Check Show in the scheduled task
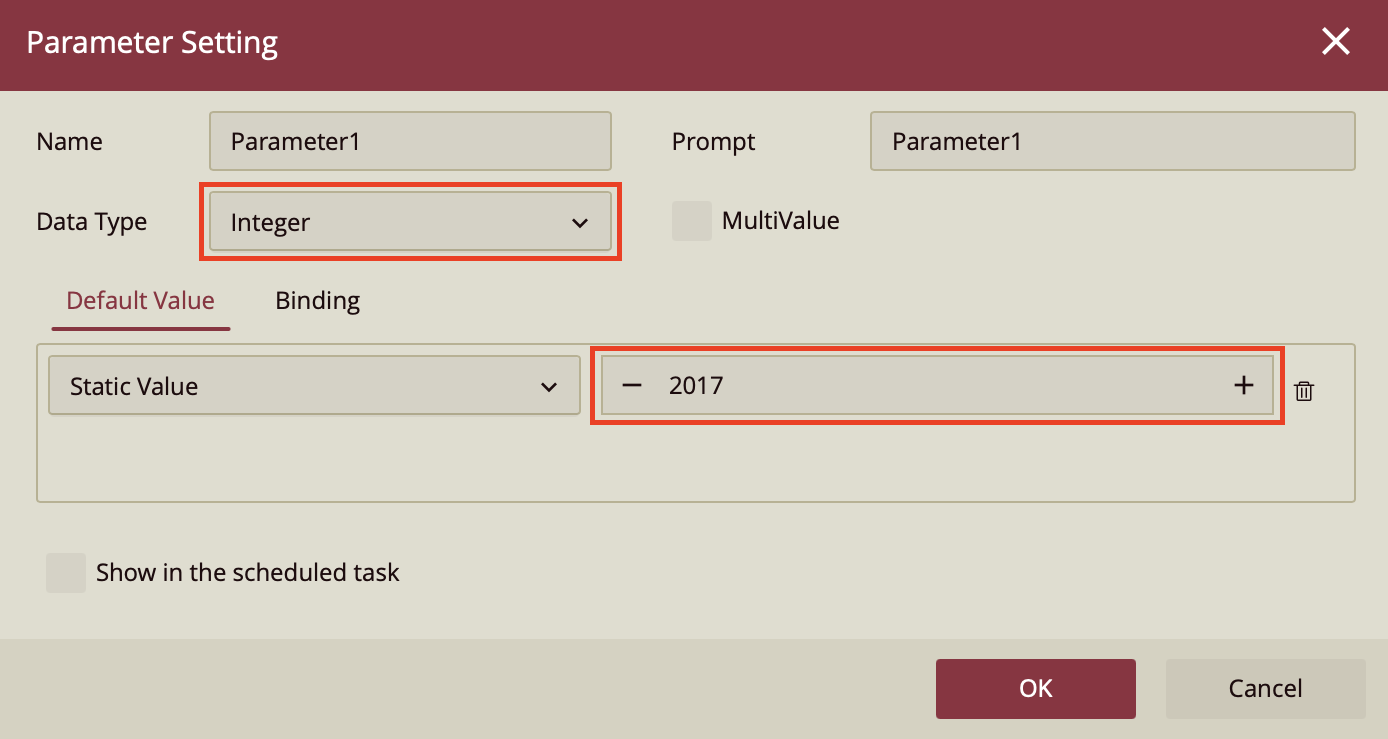The width and height of the screenshot is (1388, 739). coord(65,572)
